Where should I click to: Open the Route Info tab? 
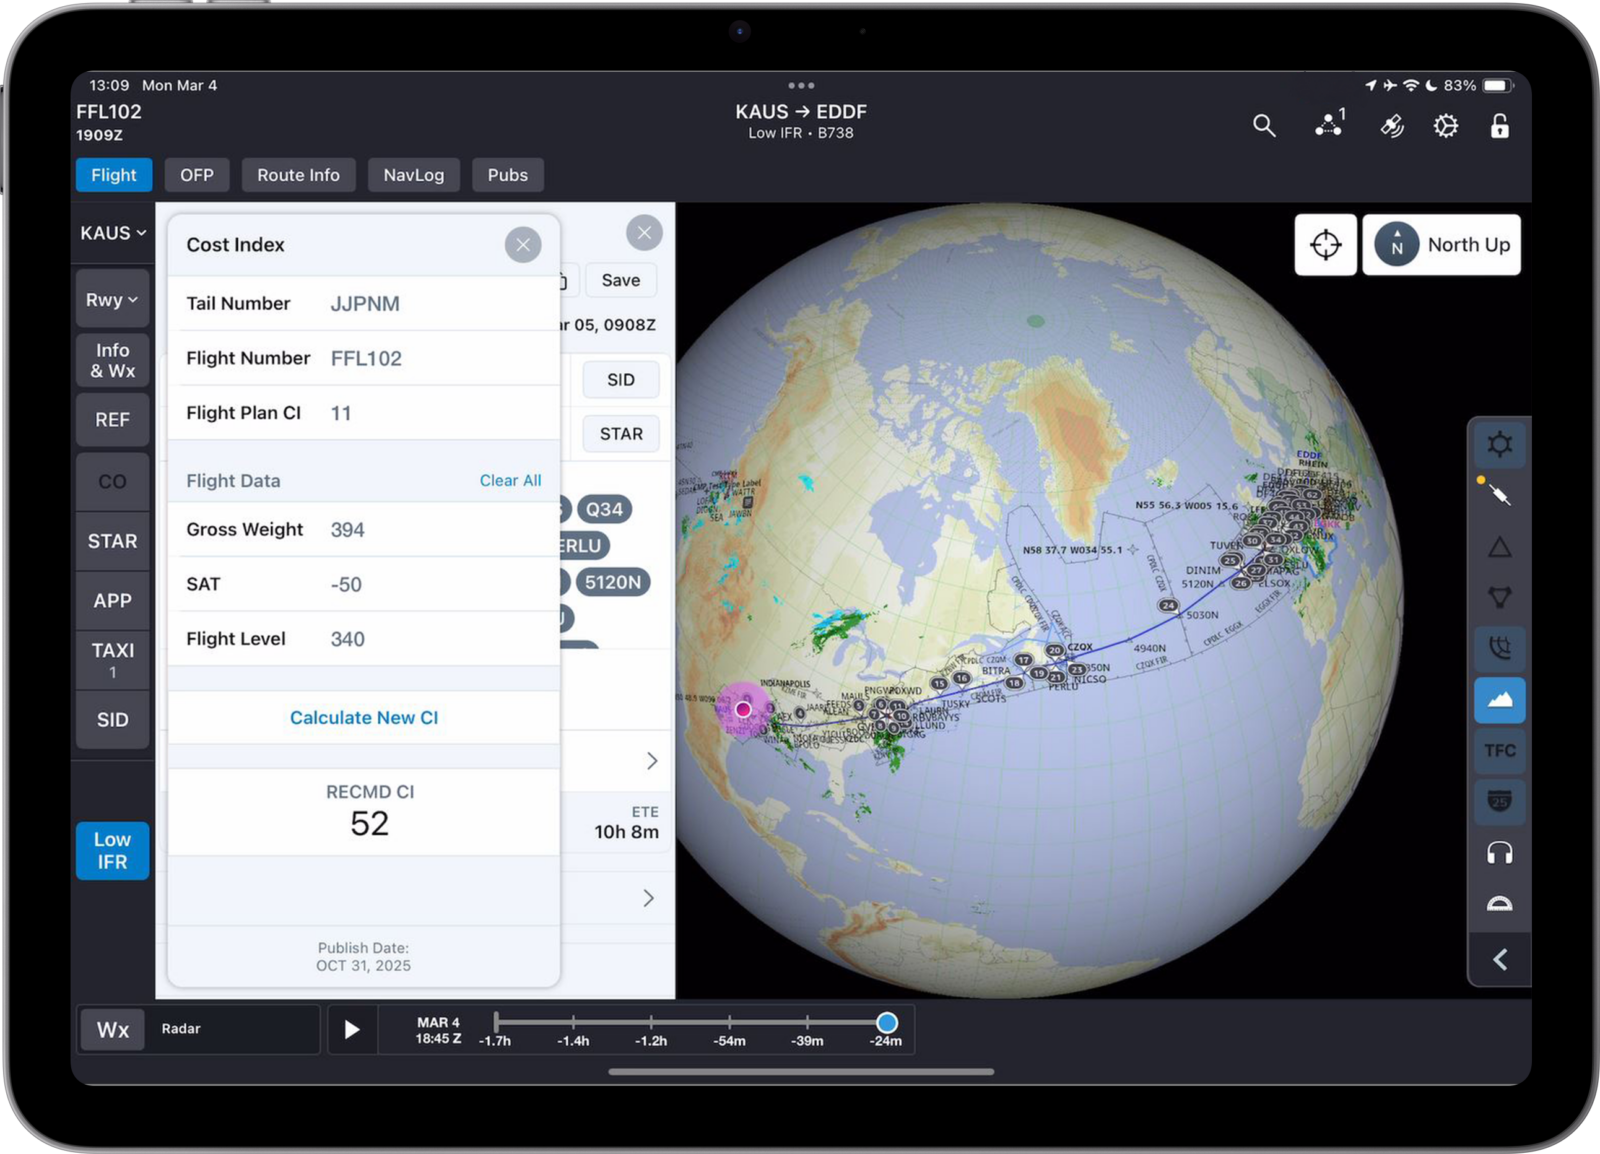[x=298, y=175]
